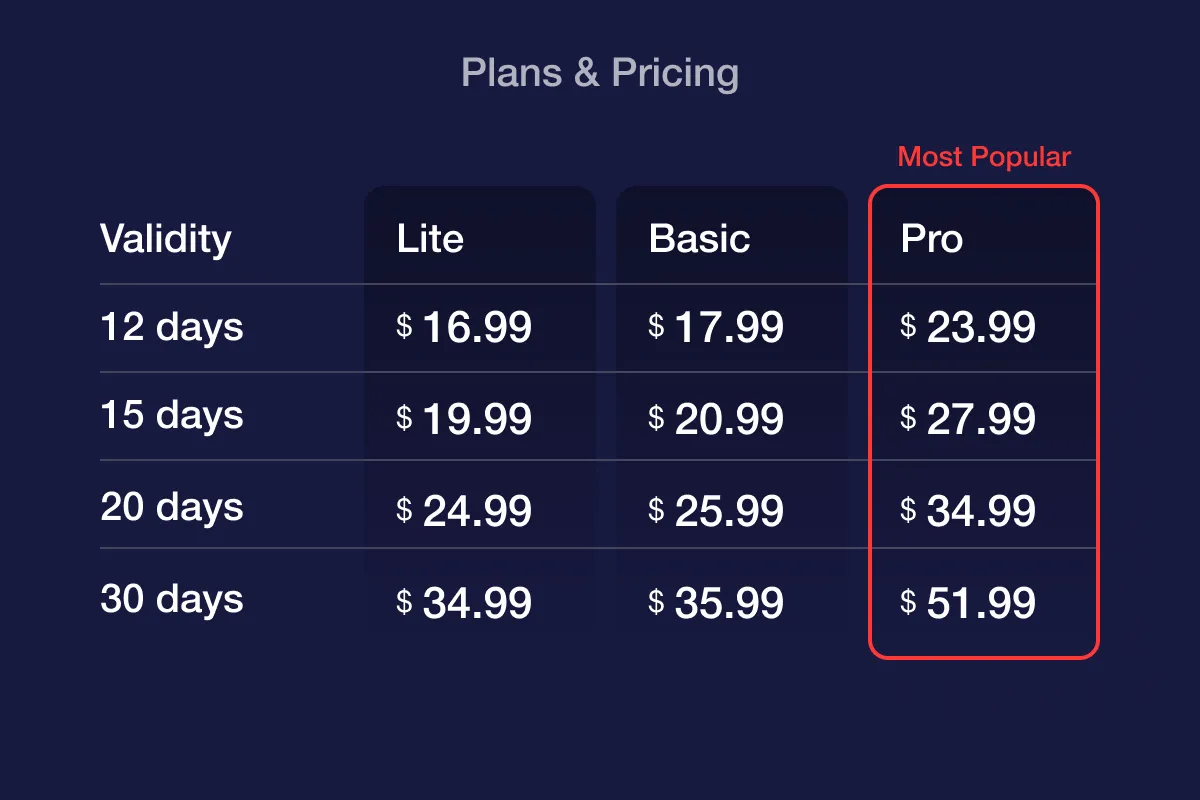Viewport: 1200px width, 800px height.
Task: Choose the Pro 12 days $23.99 price
Action: (968, 327)
